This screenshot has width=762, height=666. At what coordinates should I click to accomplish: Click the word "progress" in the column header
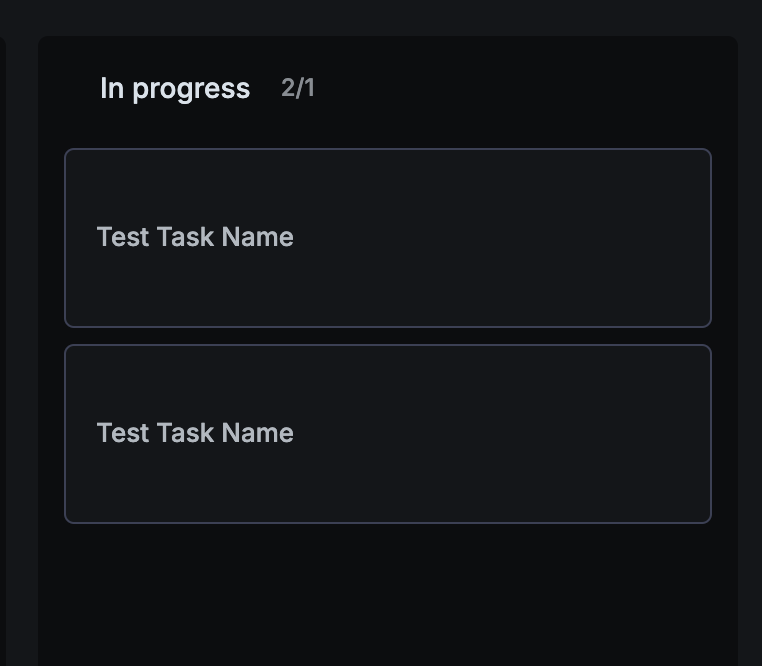click(191, 89)
